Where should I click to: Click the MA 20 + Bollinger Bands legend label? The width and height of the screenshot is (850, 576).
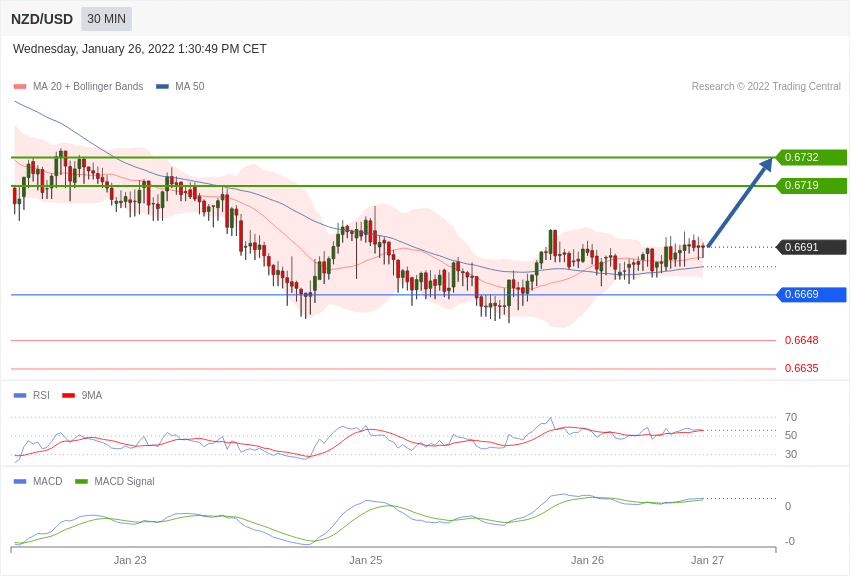[88, 86]
